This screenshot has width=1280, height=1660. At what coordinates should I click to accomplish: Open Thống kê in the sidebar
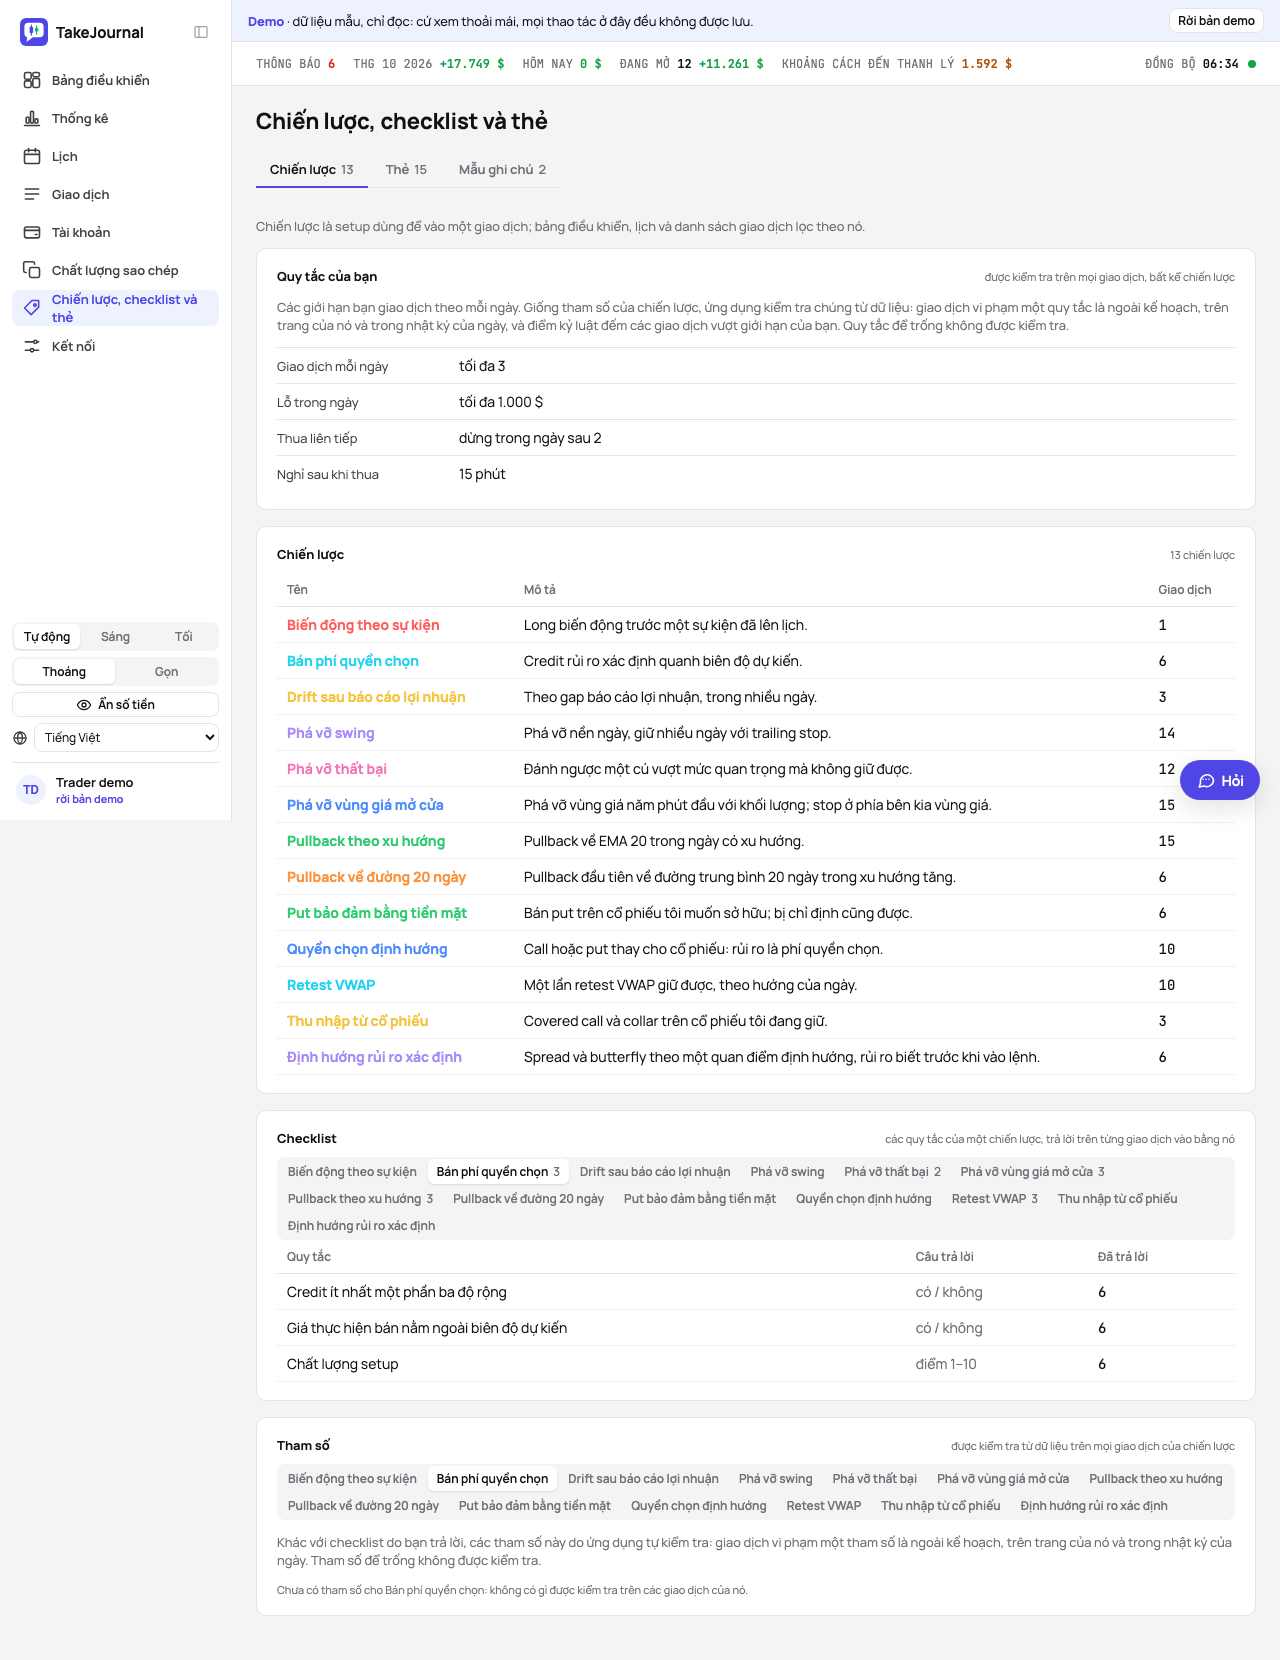pyautogui.click(x=115, y=118)
